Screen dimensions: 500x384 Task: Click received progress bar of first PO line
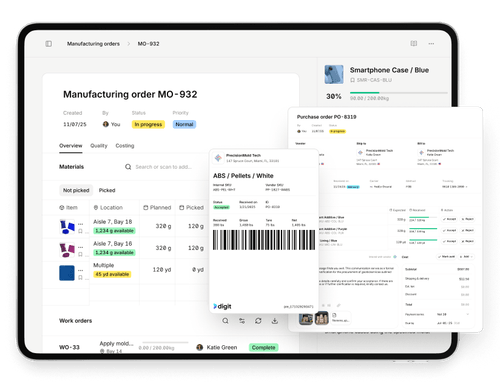[423, 217]
